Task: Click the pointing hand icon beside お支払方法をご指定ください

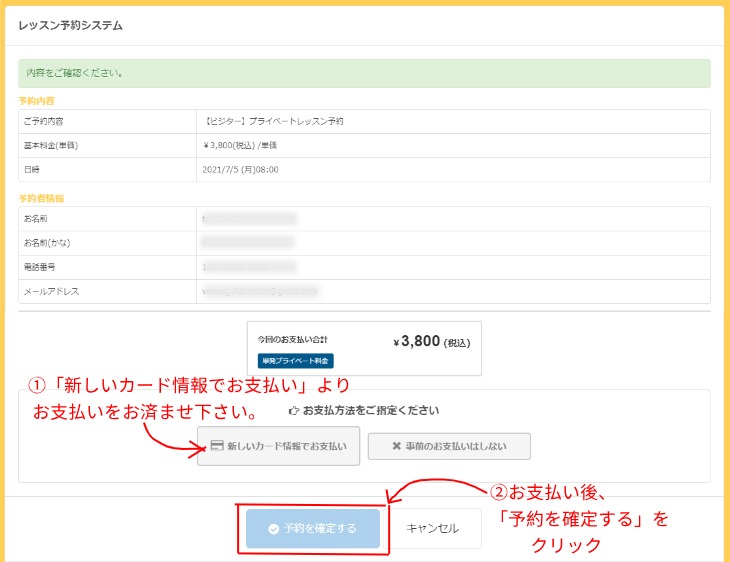Action: tap(294, 410)
